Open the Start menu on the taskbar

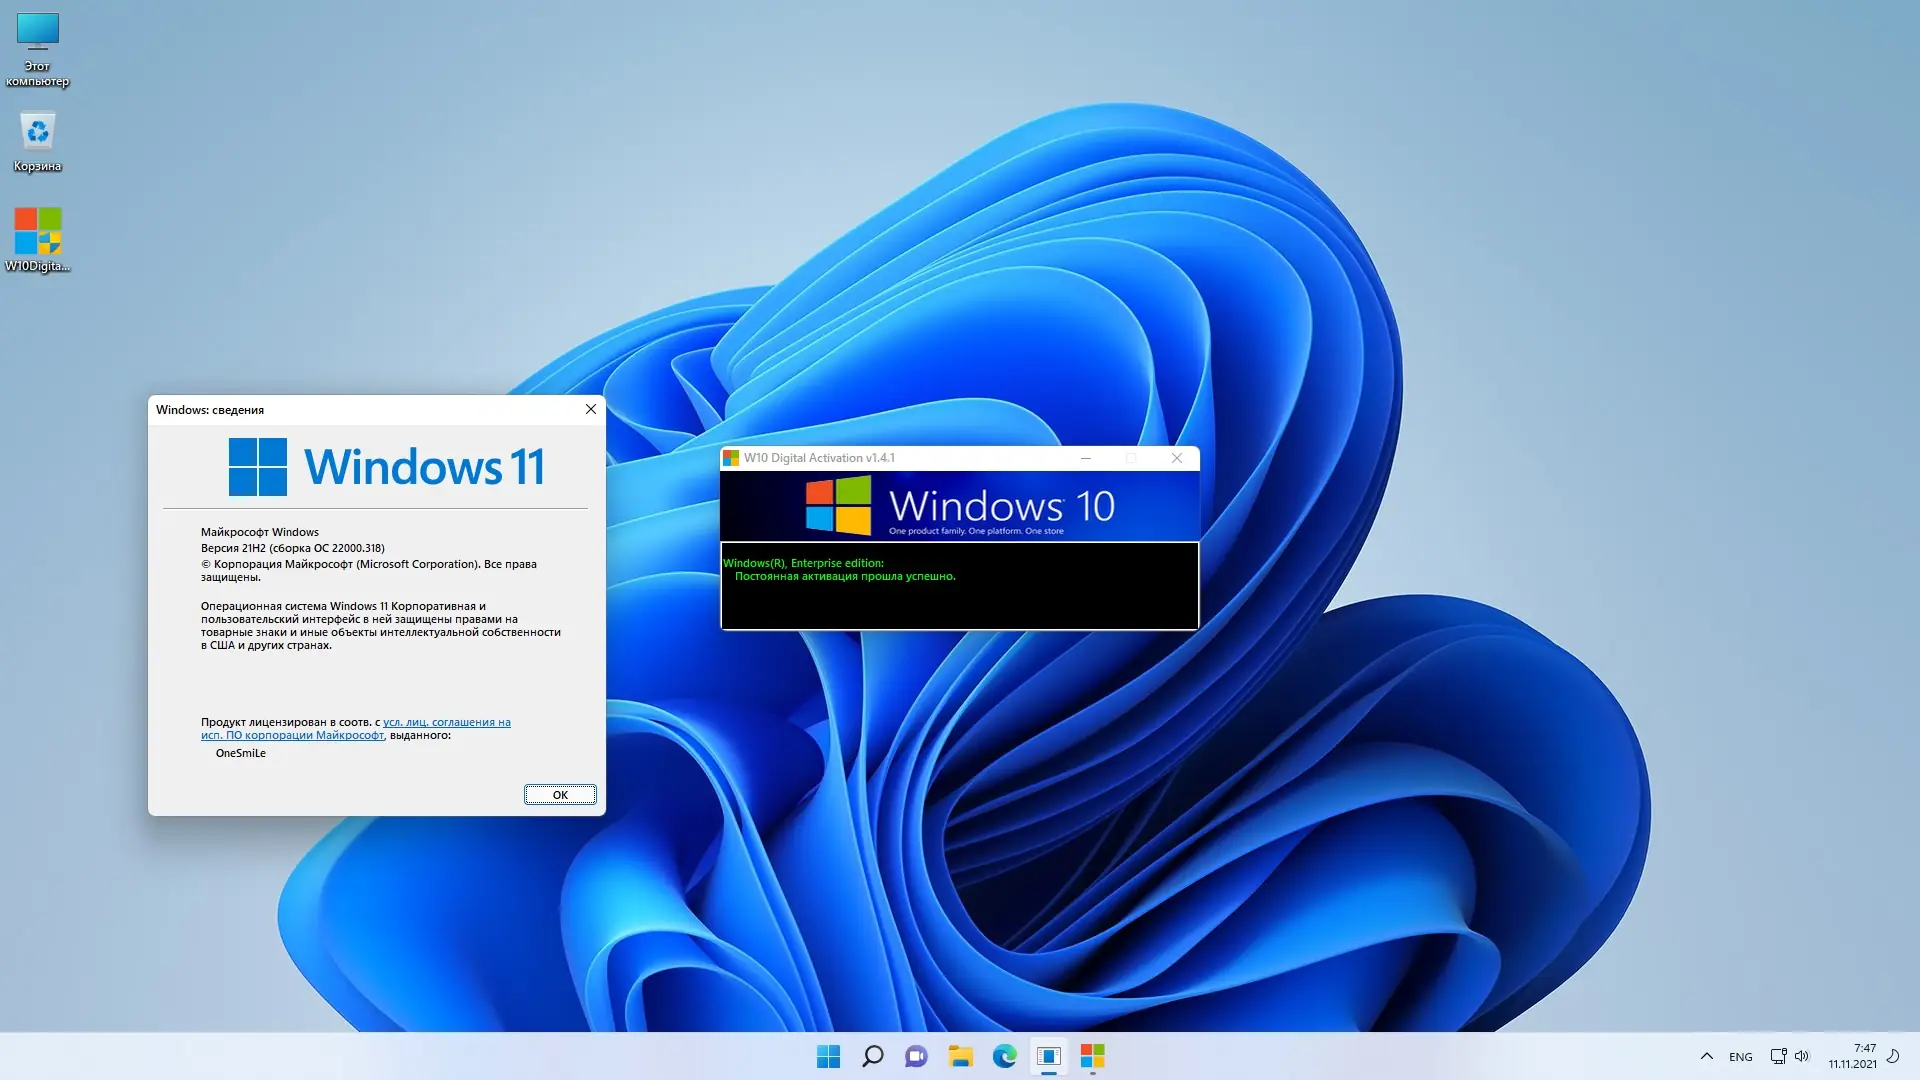828,1056
